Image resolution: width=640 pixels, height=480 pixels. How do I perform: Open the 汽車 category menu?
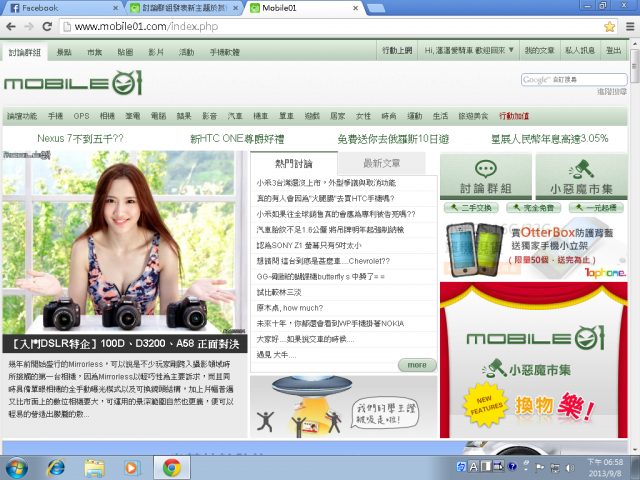click(x=235, y=116)
